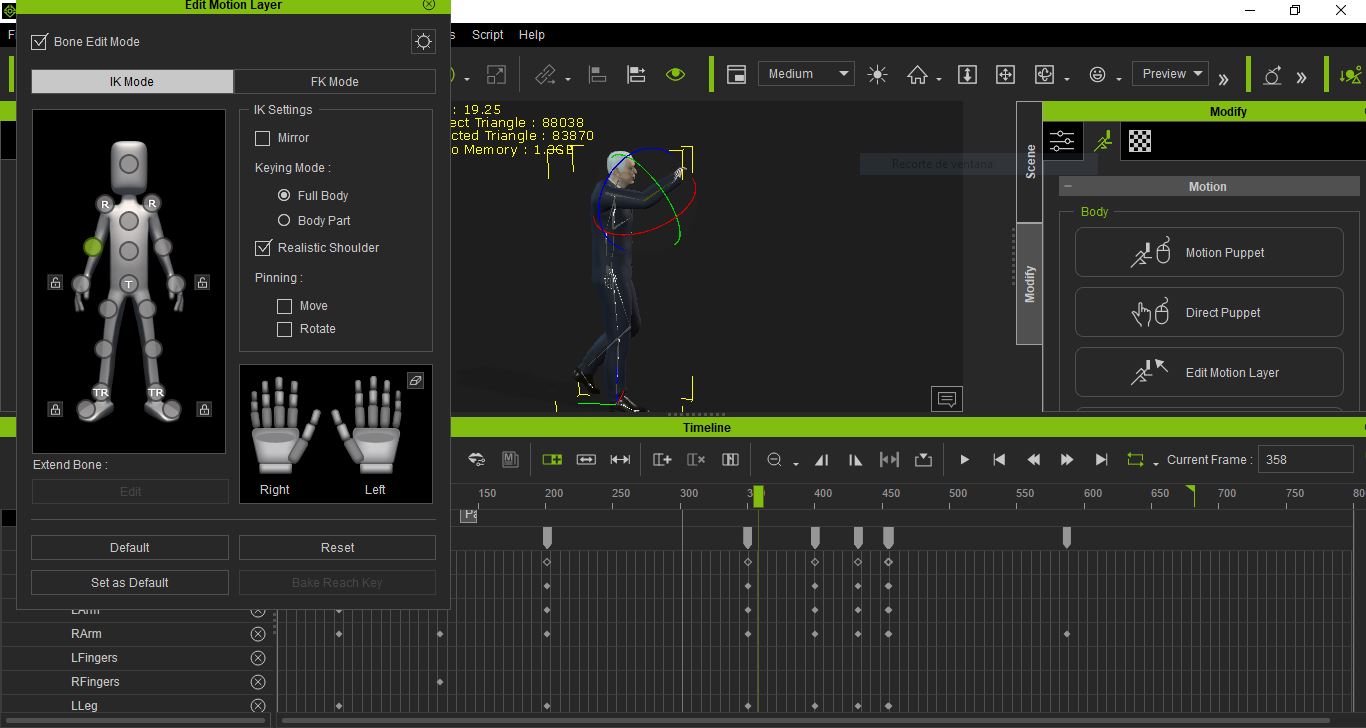Viewport: 1366px width, 728px height.
Task: Switch to IK Mode tab
Action: click(132, 82)
